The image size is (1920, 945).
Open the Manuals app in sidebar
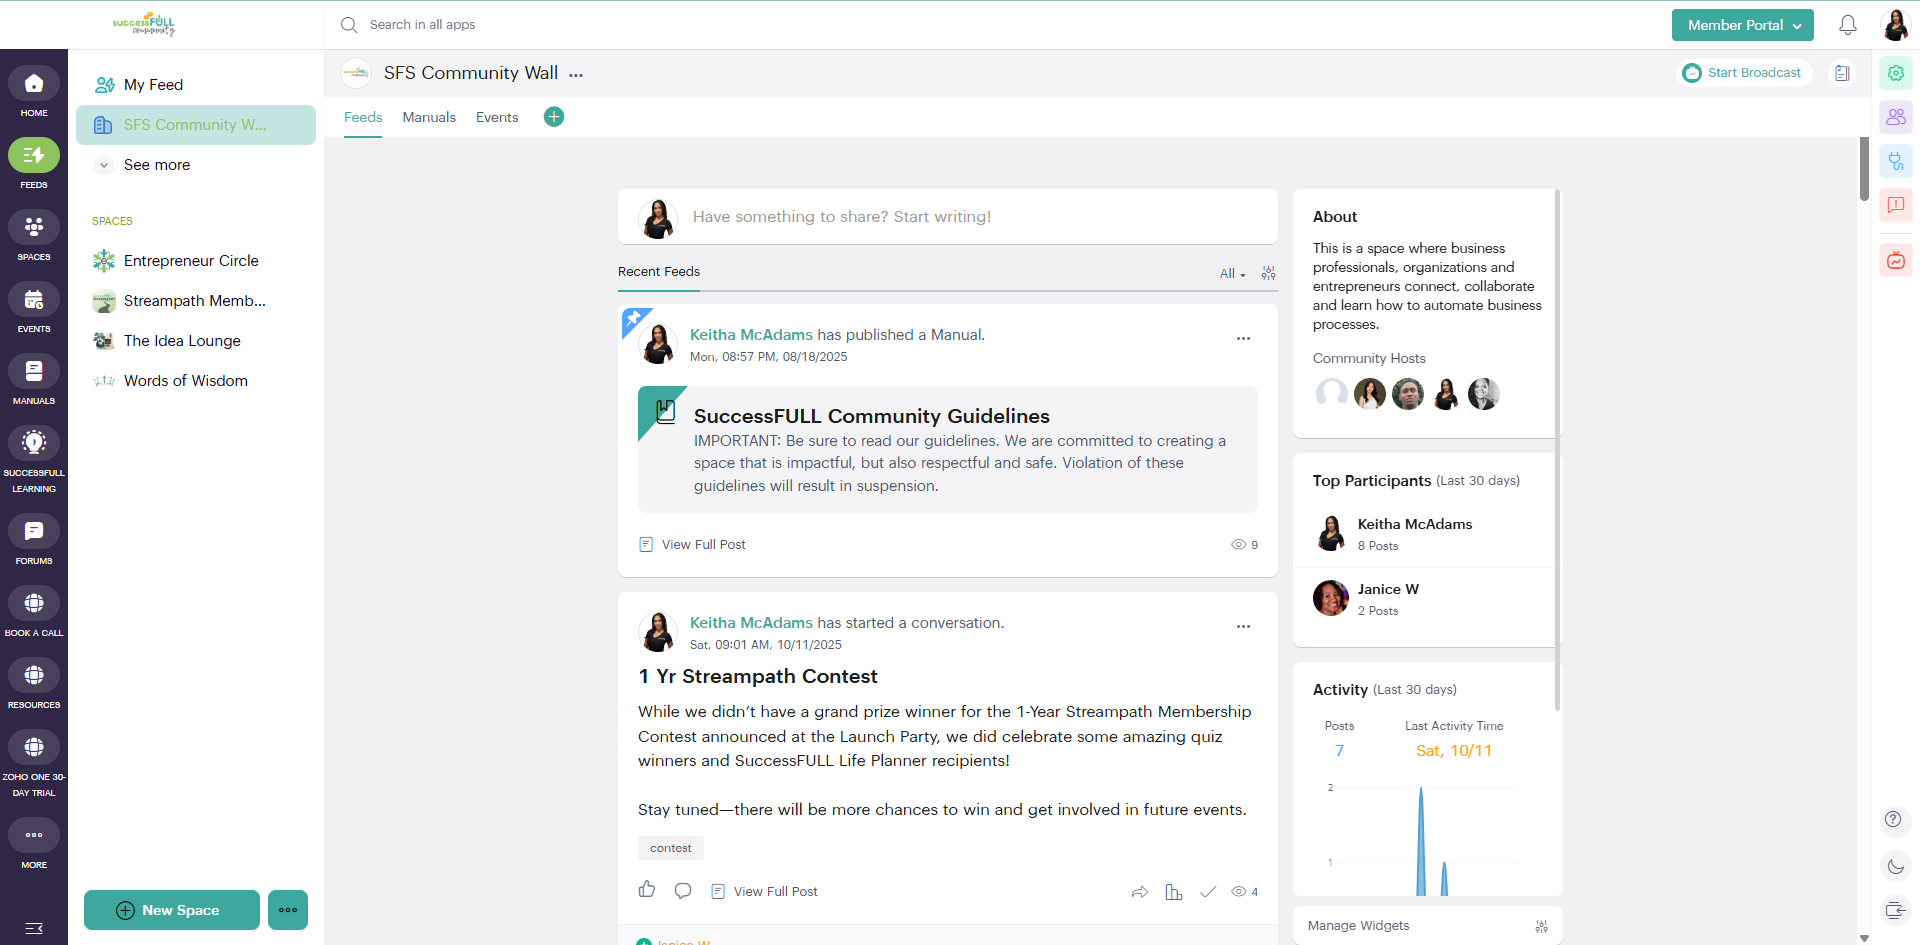34,380
